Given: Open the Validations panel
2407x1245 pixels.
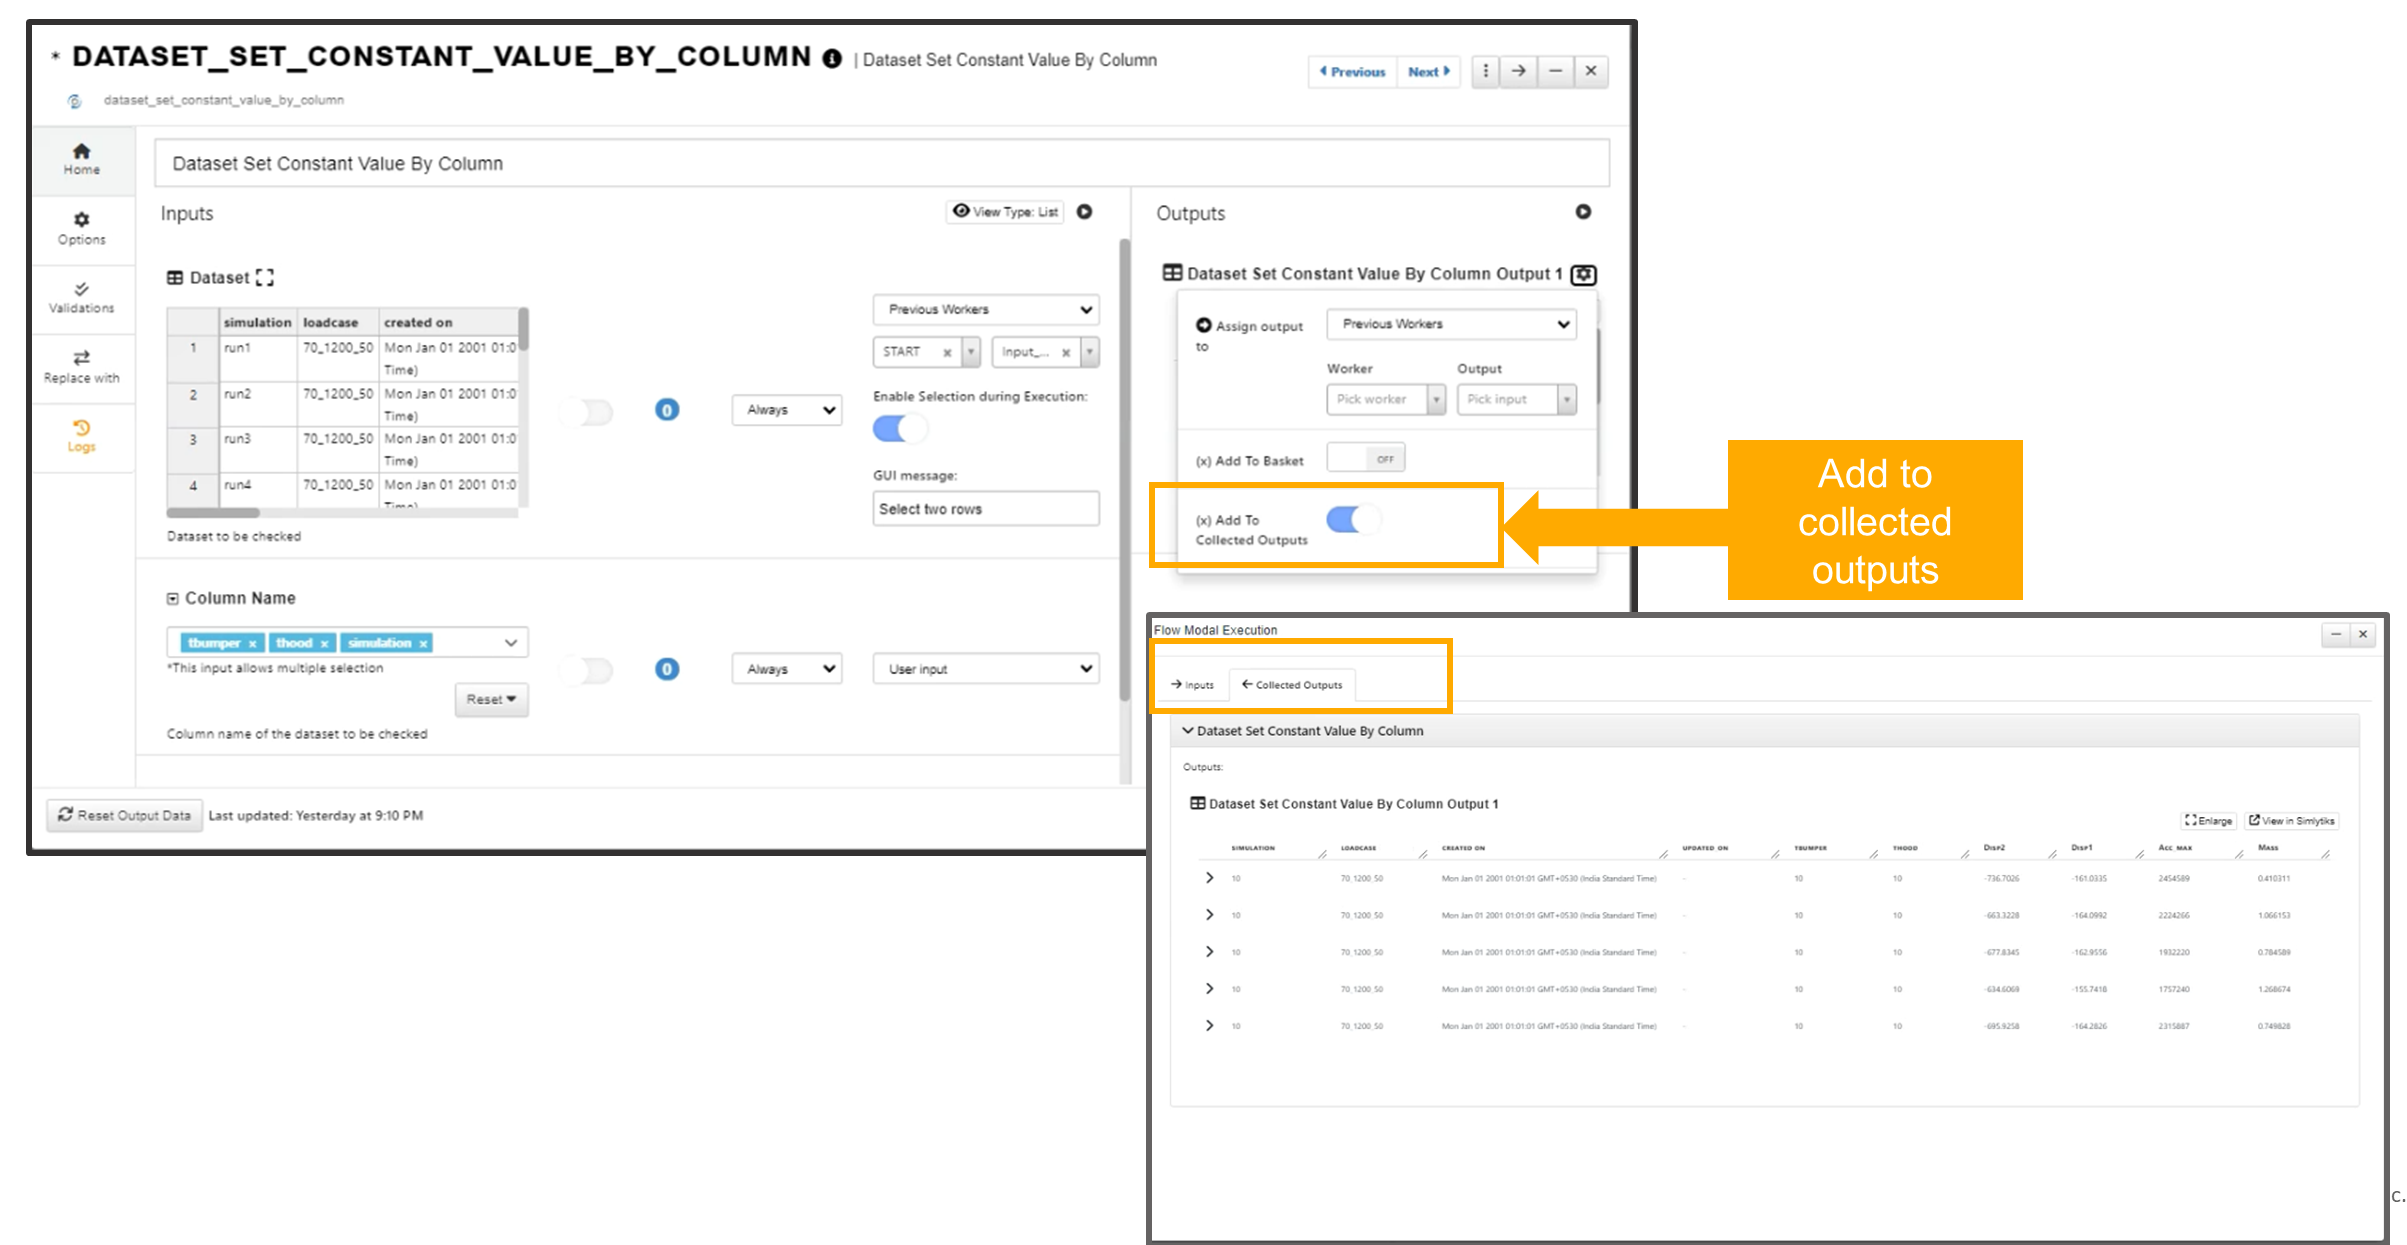Looking at the screenshot, I should coord(81,297).
